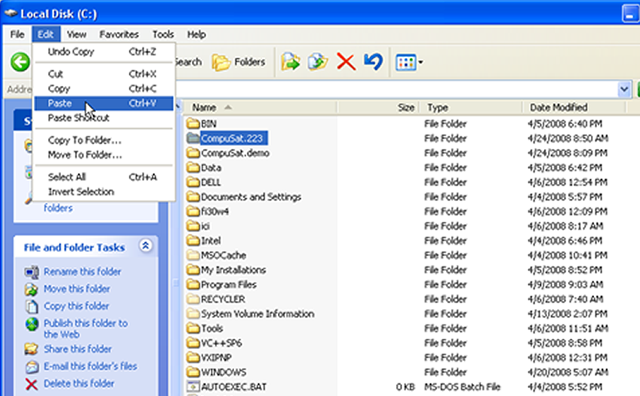Screen dimensions: 640x396
Task: Open the Help menu
Action: point(196,34)
